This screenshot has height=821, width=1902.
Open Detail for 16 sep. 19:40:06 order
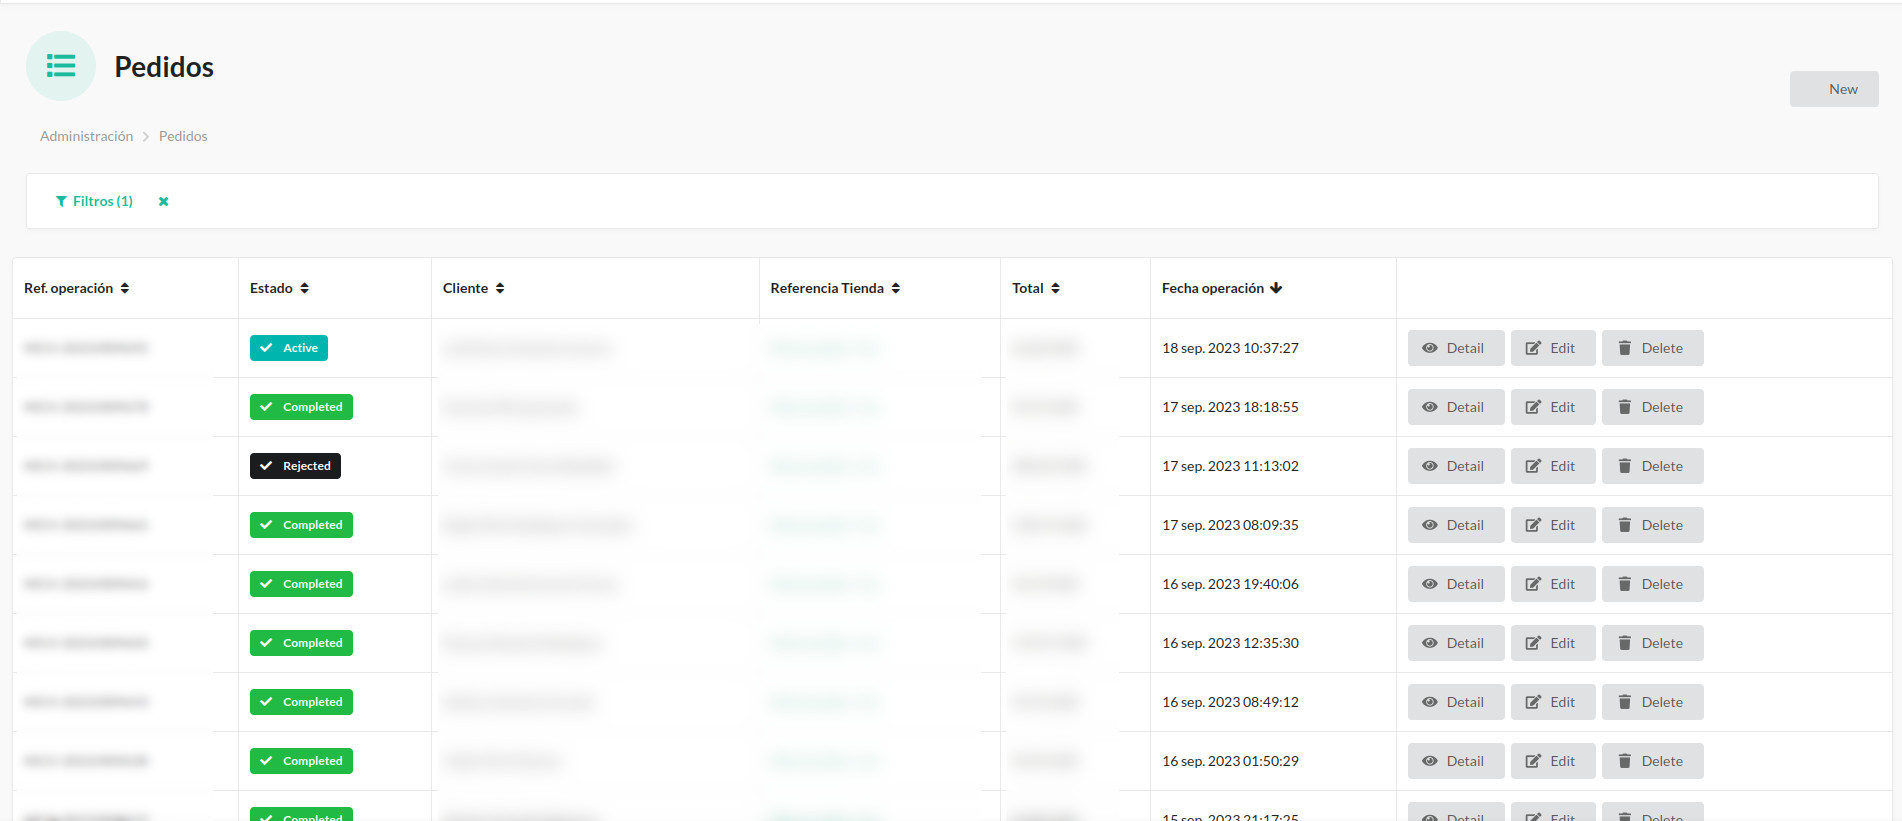coord(1455,584)
